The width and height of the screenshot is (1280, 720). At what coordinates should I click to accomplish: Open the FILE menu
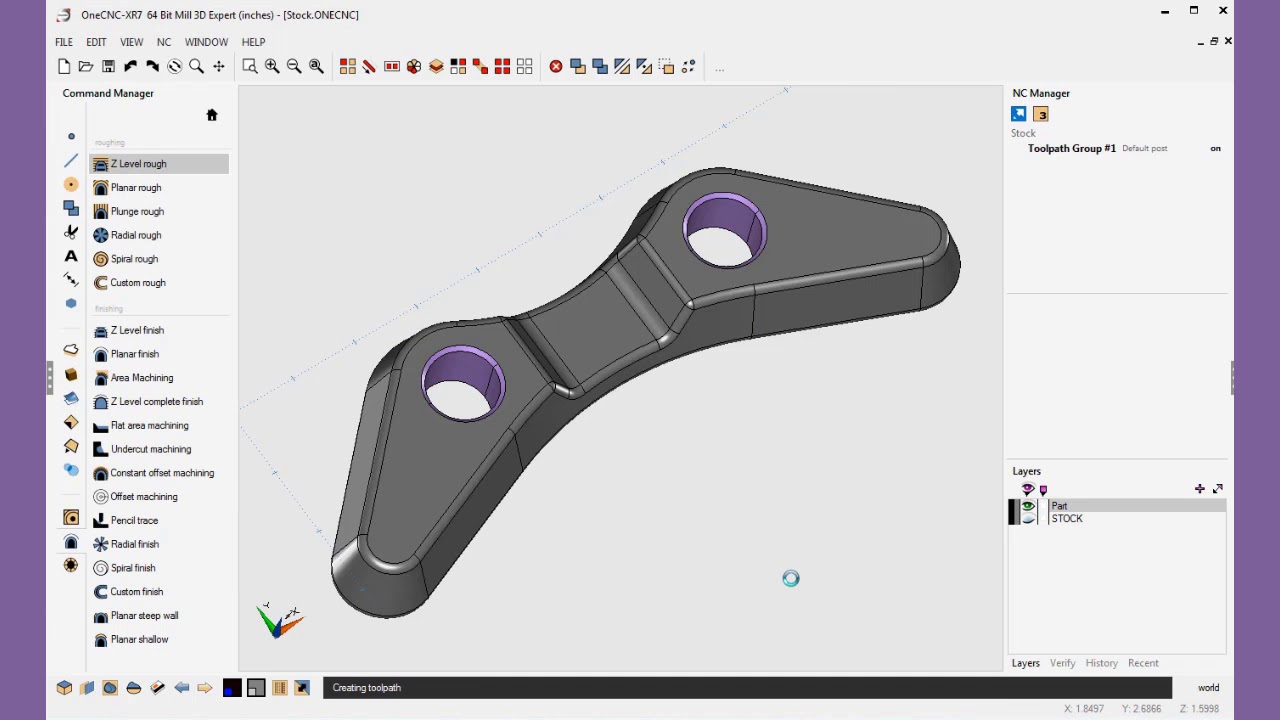coord(64,42)
